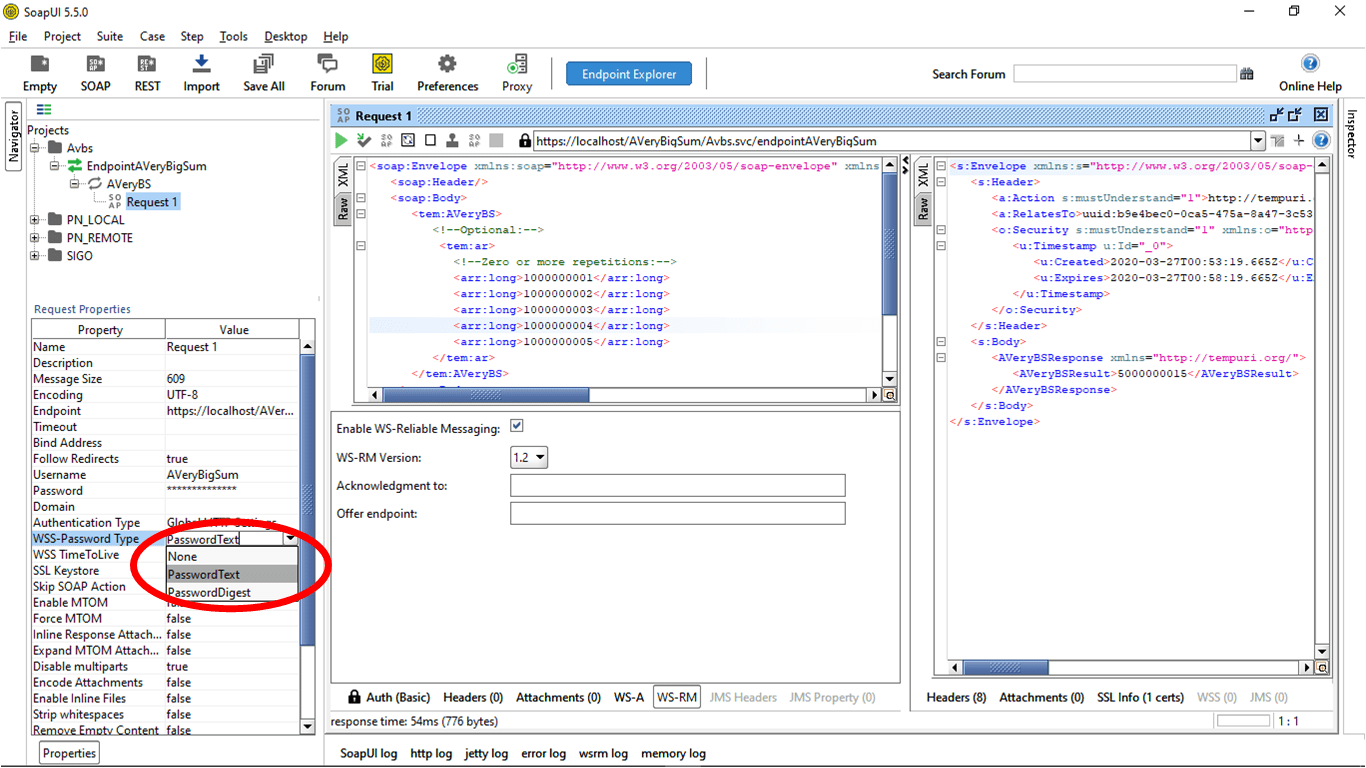The width and height of the screenshot is (1366, 768).
Task: Open SoapUI Preferences
Action: point(447,72)
